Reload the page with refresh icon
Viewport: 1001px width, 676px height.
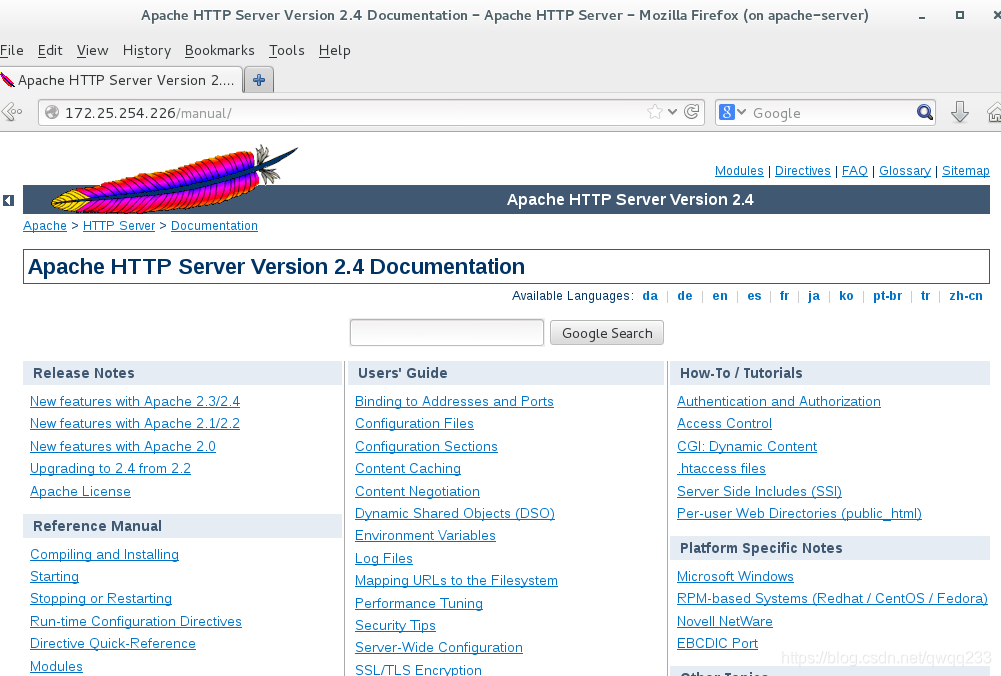(x=691, y=112)
